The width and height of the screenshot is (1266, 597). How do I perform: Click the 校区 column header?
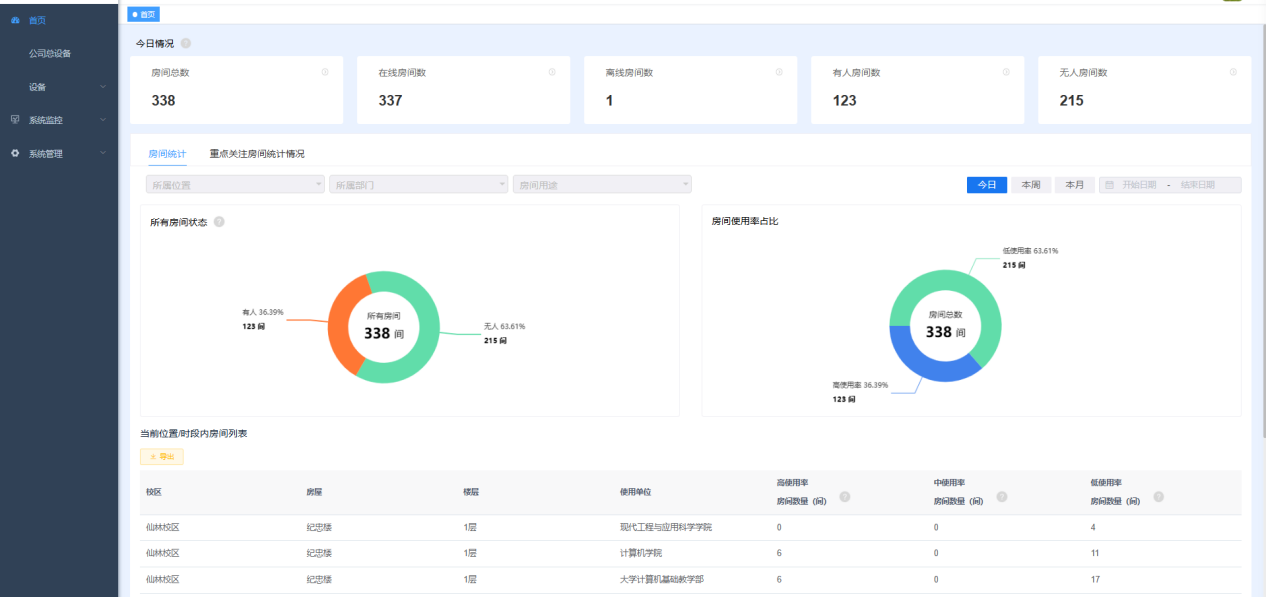[154, 492]
